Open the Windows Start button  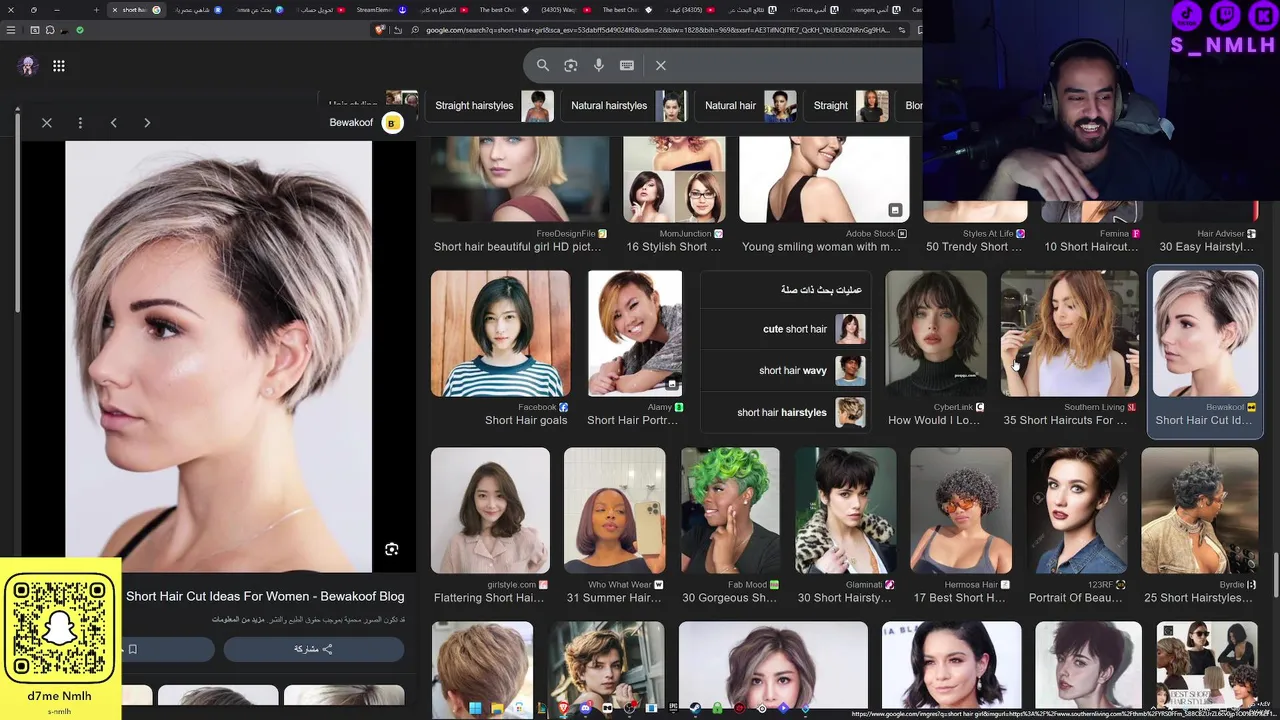pos(476,708)
